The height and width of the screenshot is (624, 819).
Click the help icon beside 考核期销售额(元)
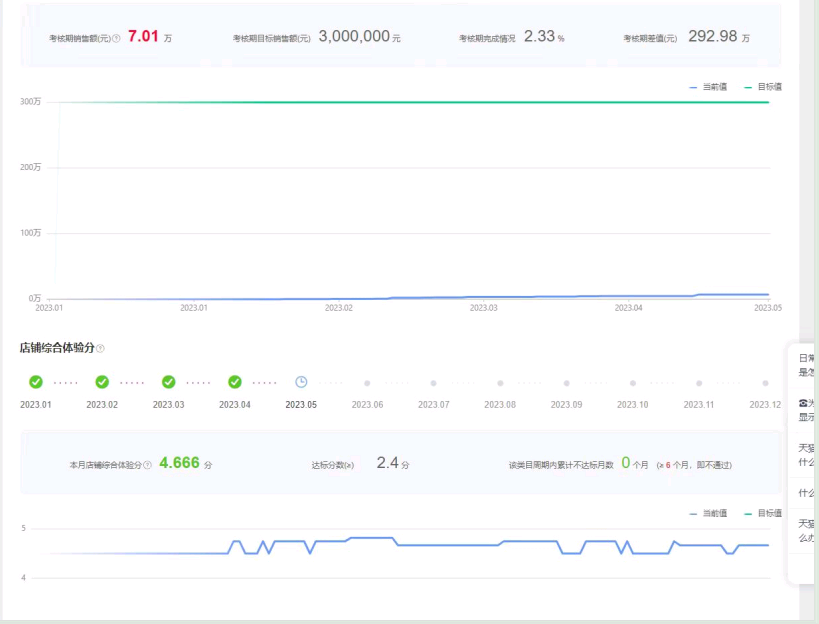pos(116,38)
